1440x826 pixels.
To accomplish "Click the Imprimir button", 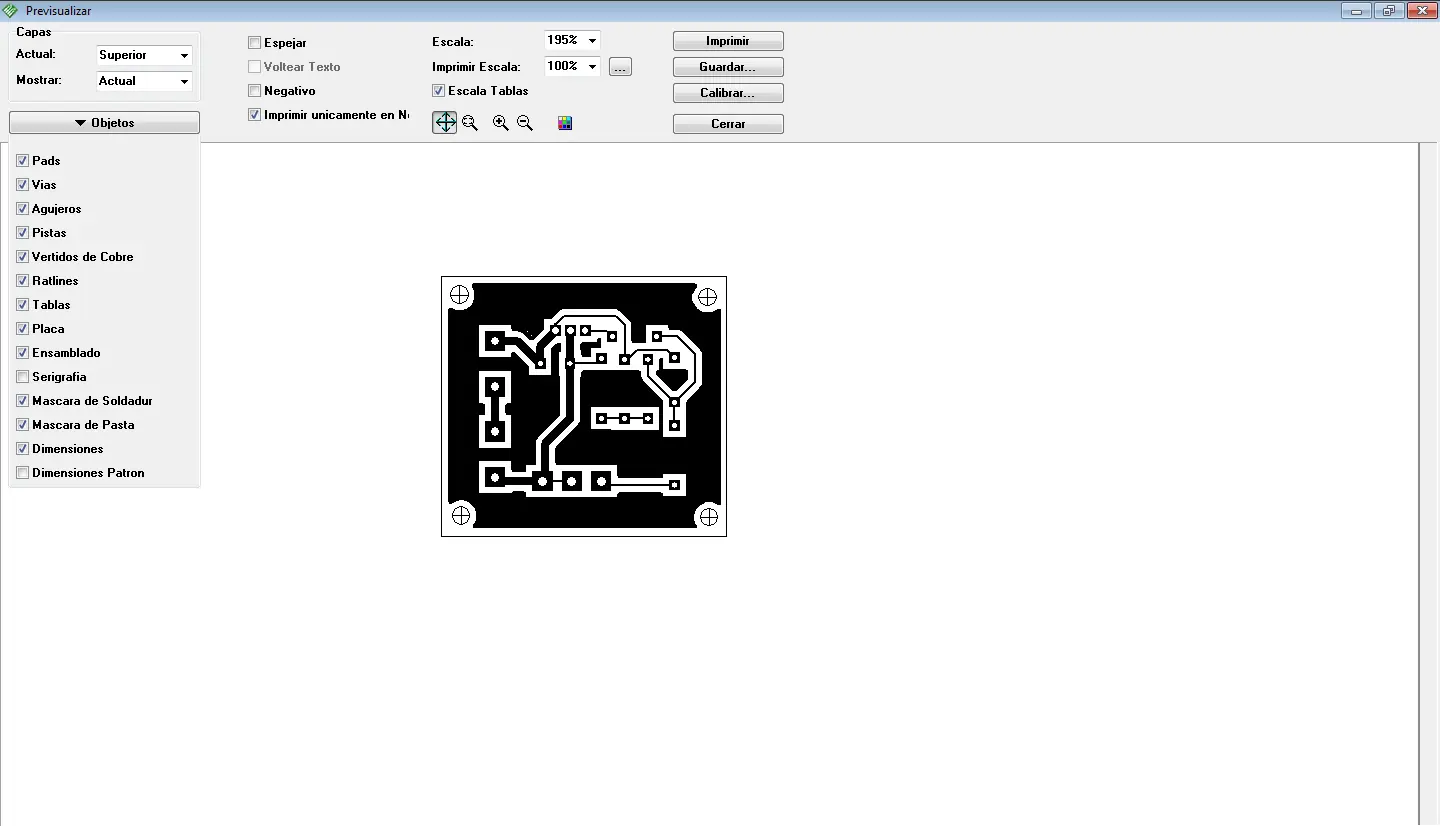I will (728, 41).
